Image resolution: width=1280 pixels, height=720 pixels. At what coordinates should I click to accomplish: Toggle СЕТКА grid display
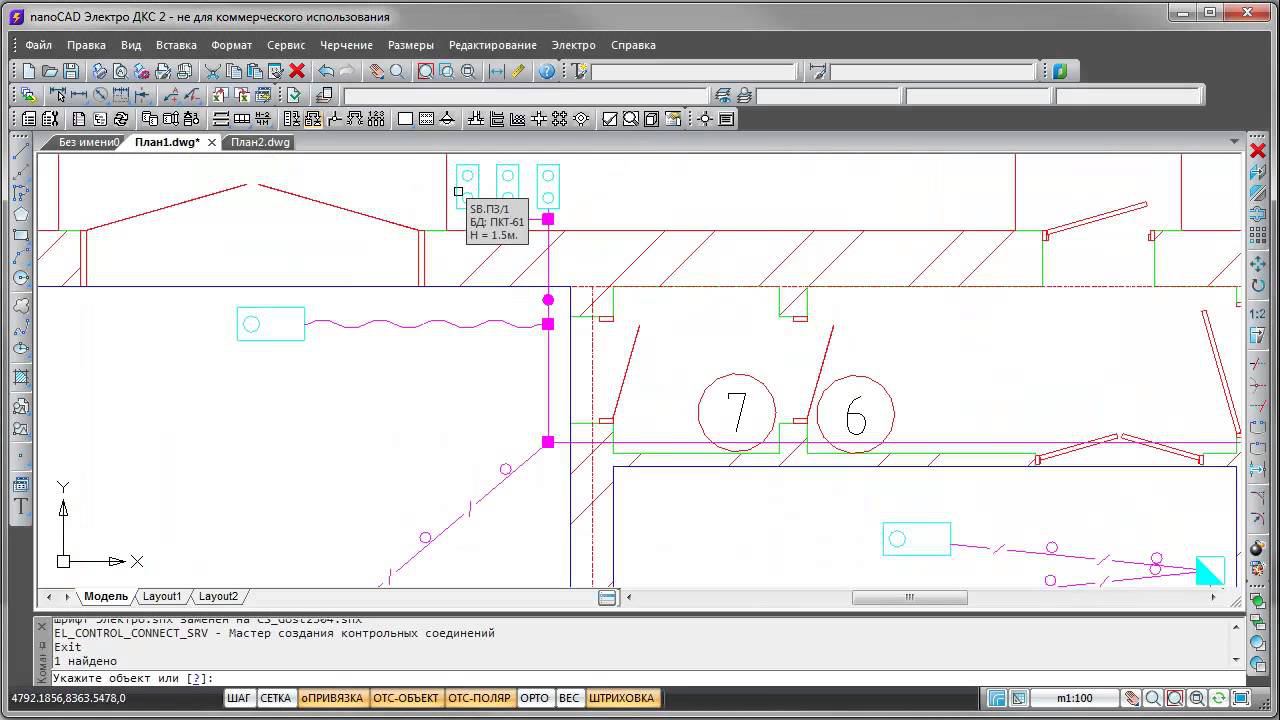pos(275,698)
